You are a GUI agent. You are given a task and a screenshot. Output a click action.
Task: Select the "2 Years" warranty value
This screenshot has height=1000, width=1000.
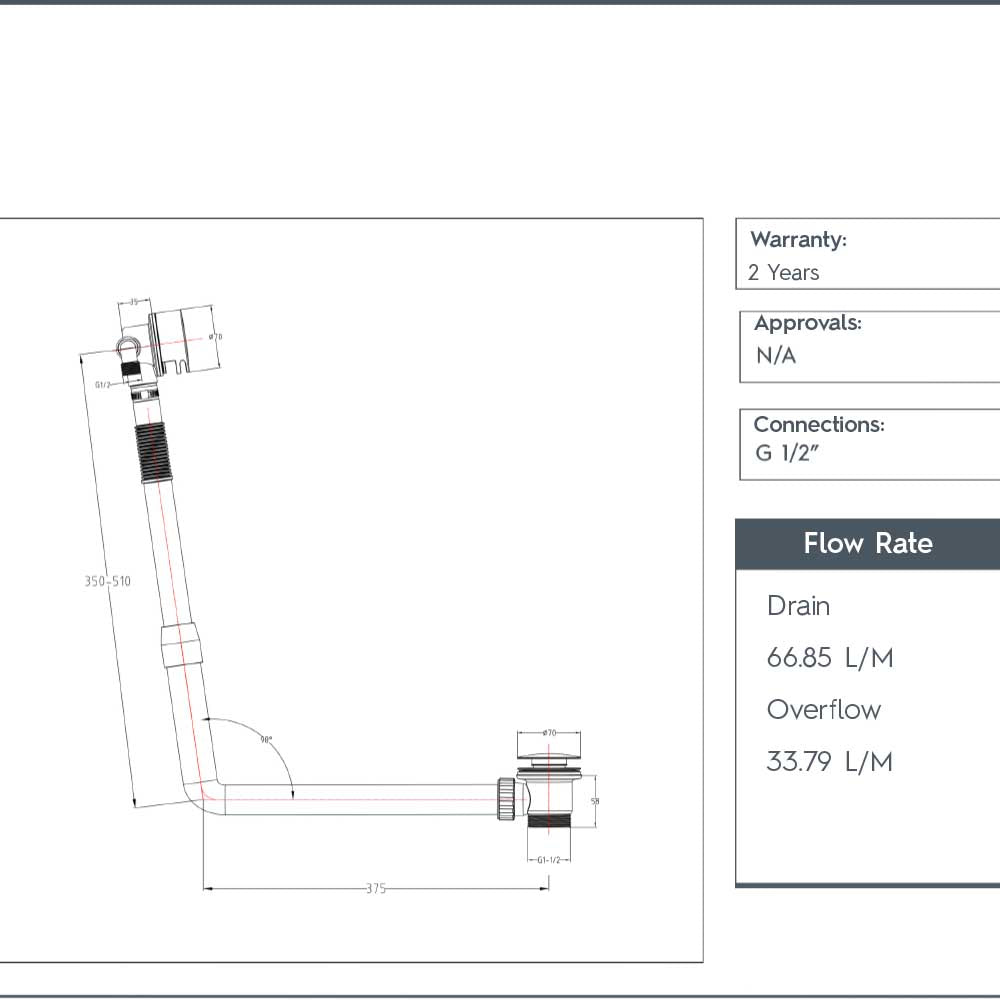click(x=783, y=273)
